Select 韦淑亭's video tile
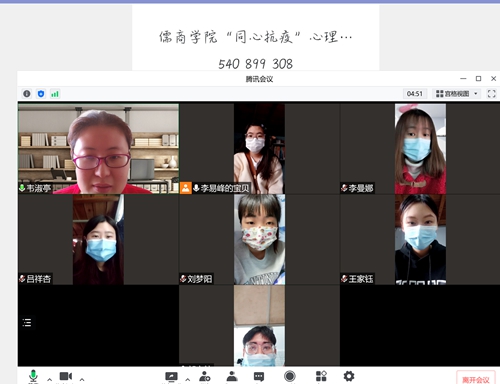The image size is (500, 384). [x=98, y=149]
